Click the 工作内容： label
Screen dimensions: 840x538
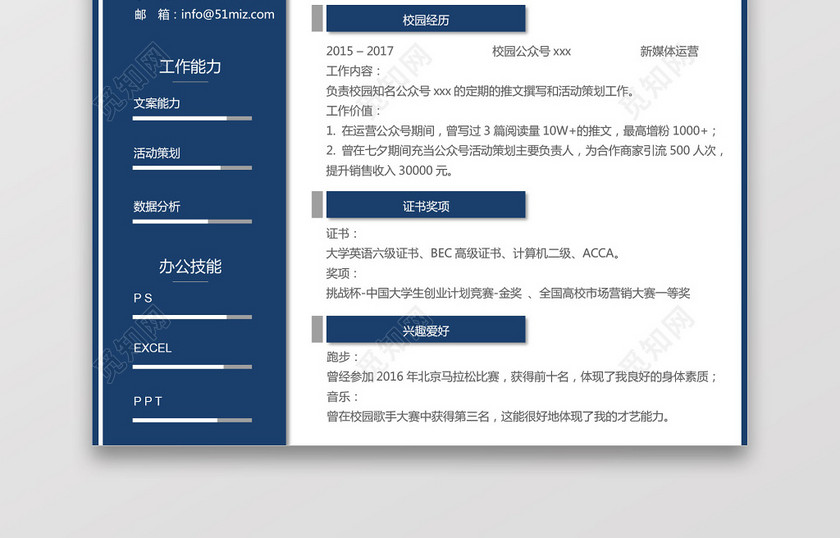[354, 71]
